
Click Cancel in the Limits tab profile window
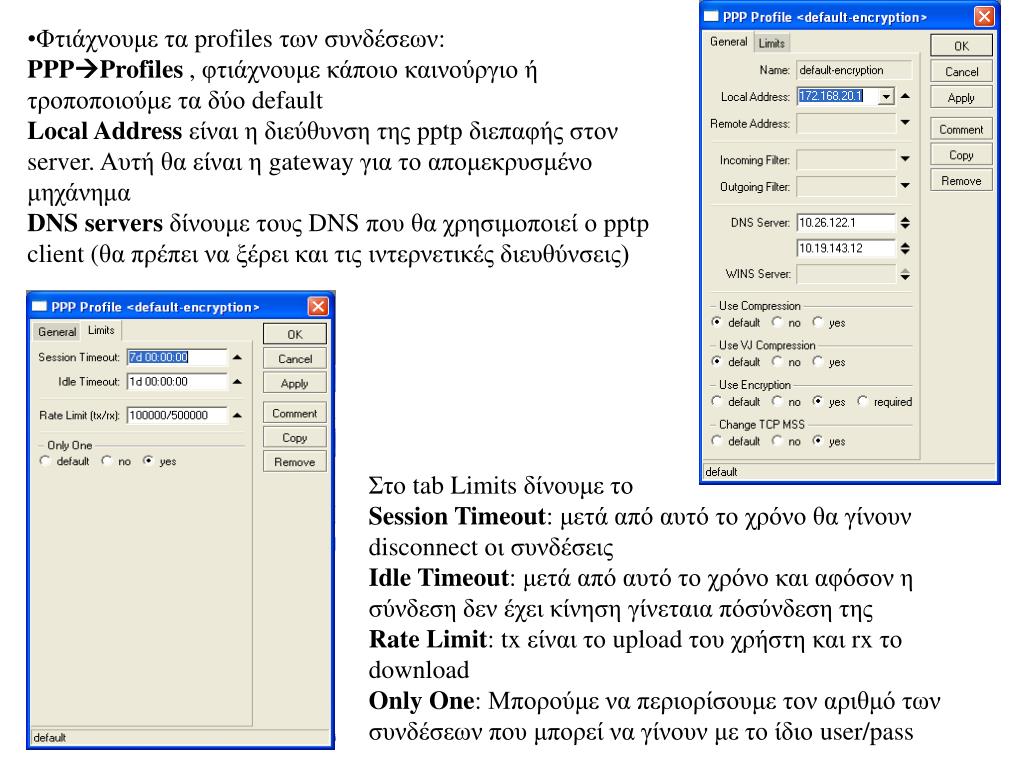[295, 359]
